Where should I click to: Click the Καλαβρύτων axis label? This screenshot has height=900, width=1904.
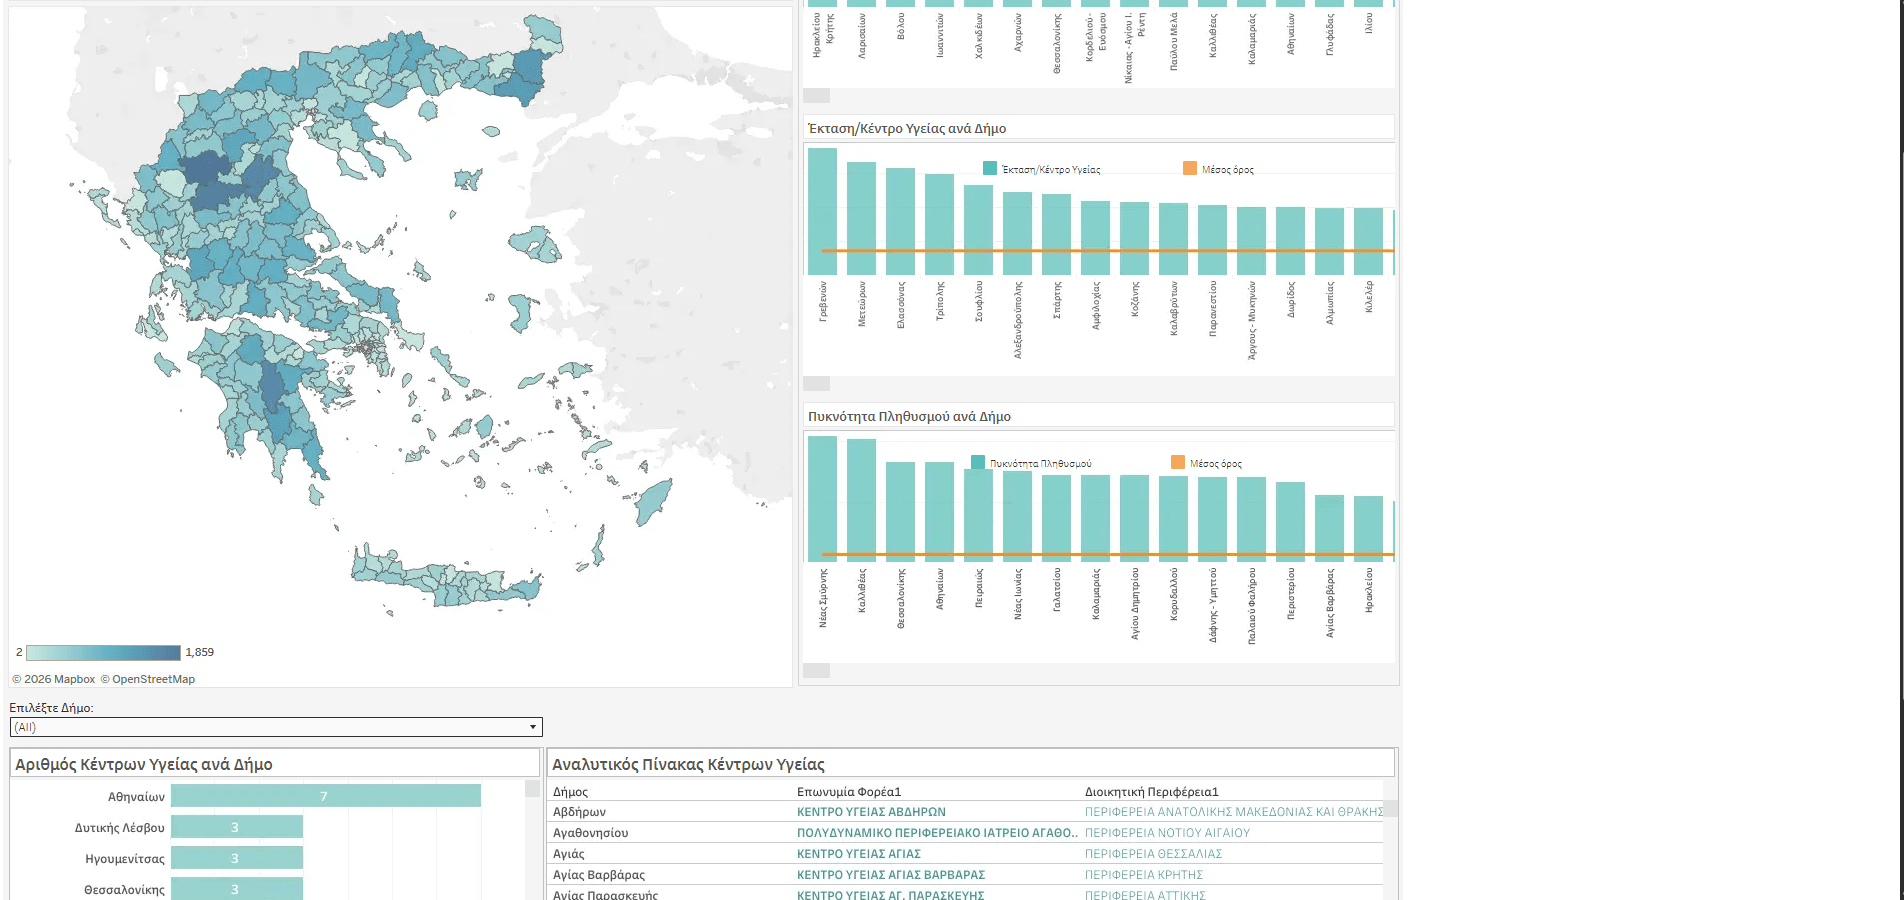(x=1174, y=308)
